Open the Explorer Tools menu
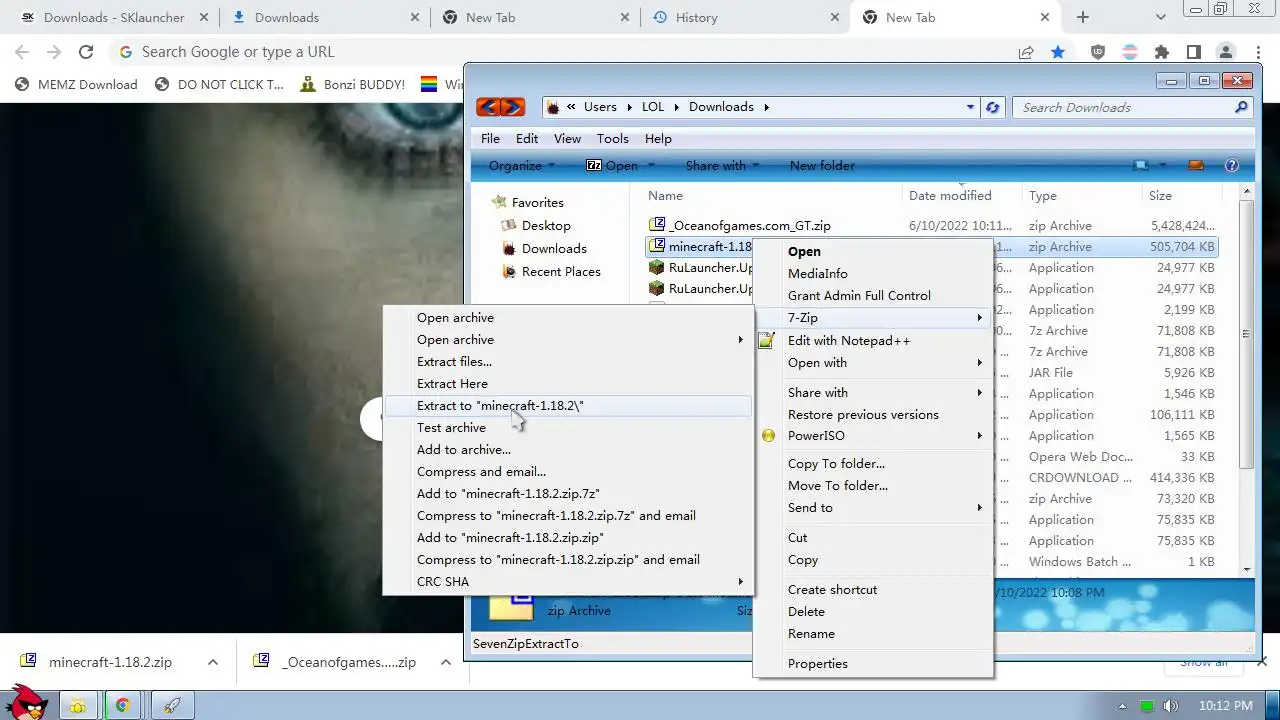This screenshot has height=720, width=1280. [613, 138]
